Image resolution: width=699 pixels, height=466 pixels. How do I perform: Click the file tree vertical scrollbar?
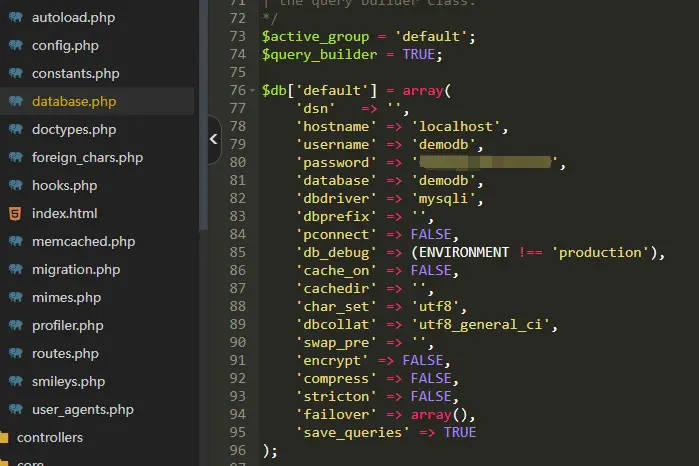tap(204, 115)
